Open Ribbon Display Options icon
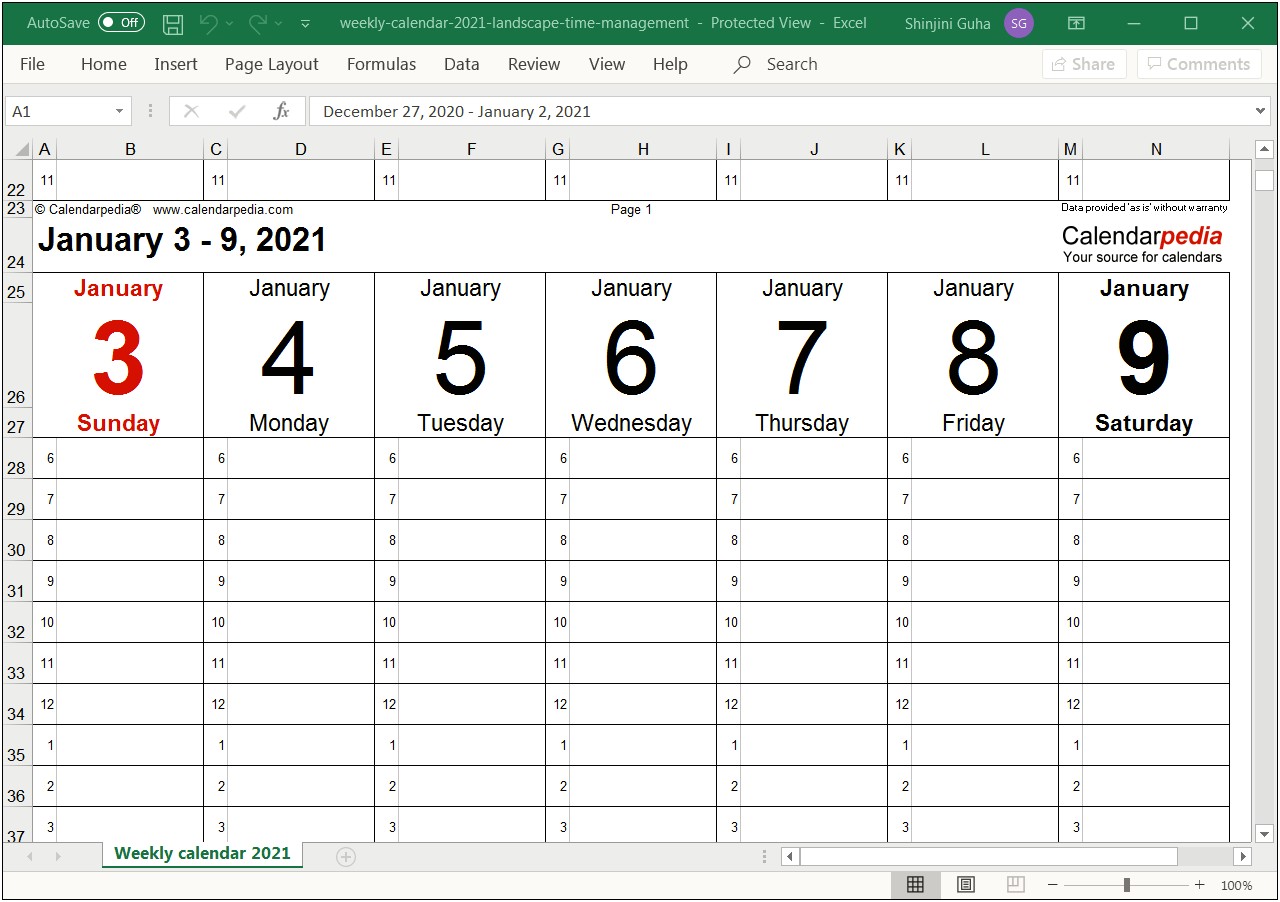Screen dimensions: 1280x902 pos(1076,23)
